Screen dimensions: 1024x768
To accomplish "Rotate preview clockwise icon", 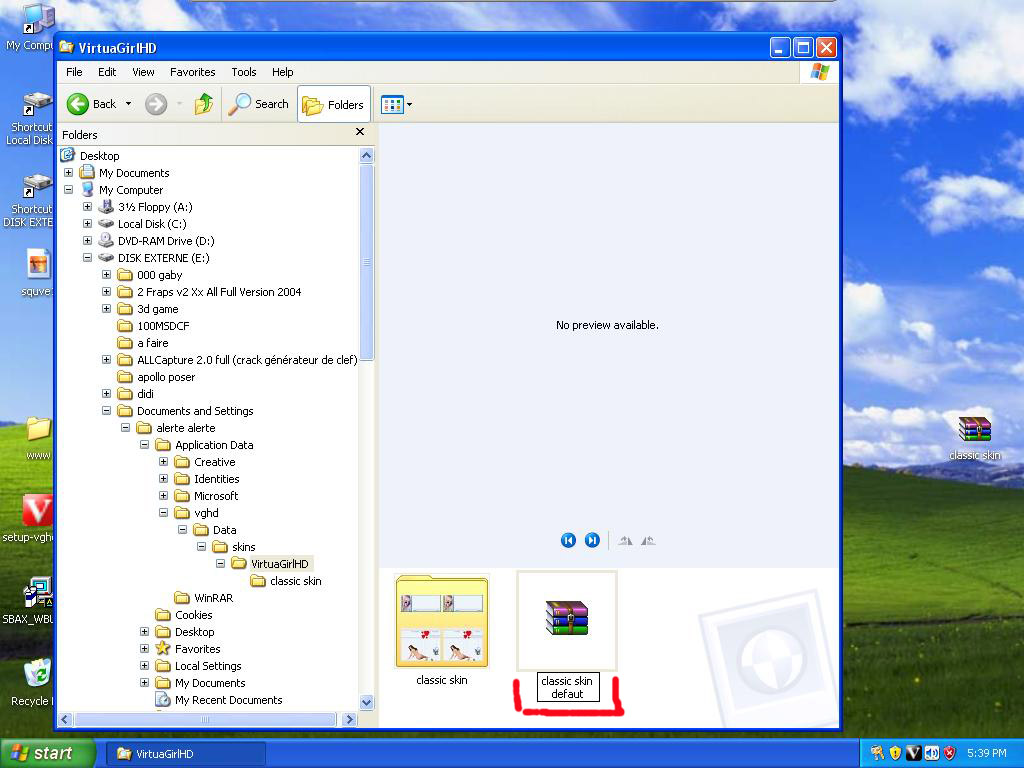I will (x=625, y=540).
